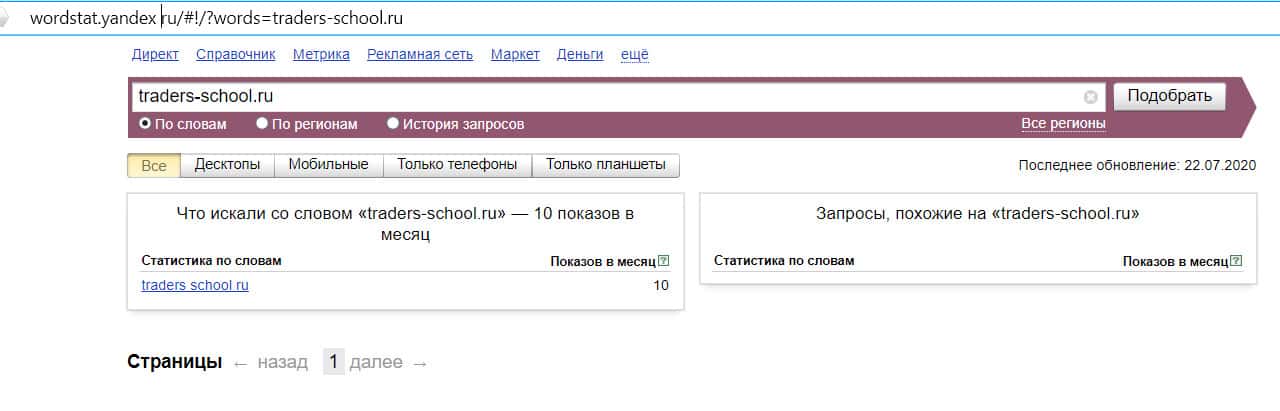Switch to the Только телефоны tab
This screenshot has height=411, width=1280.
(x=457, y=165)
